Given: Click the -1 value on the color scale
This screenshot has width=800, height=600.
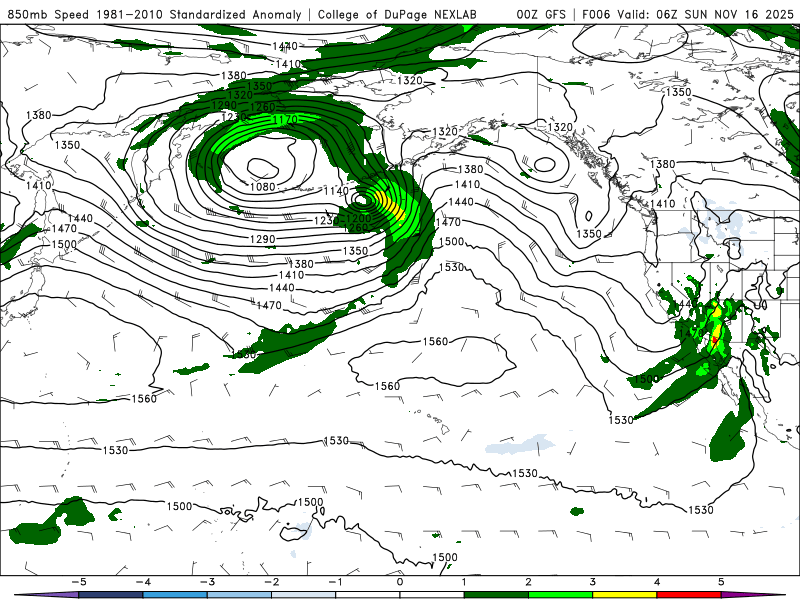Looking at the screenshot, I should [x=335, y=582].
